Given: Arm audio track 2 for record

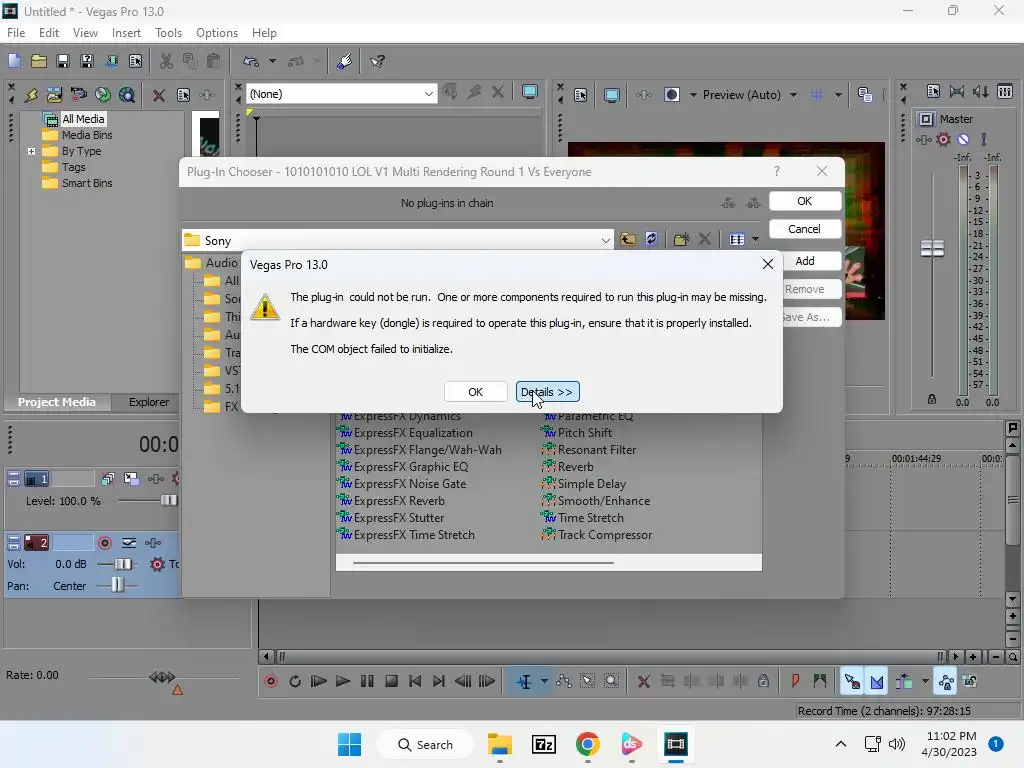Looking at the screenshot, I should (x=104, y=543).
